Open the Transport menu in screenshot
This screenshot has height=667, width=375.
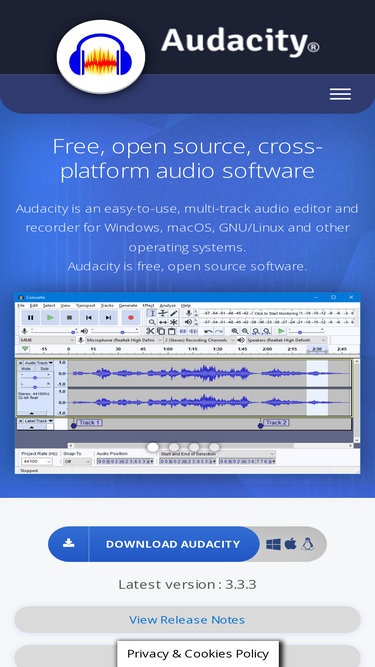pyautogui.click(x=85, y=305)
